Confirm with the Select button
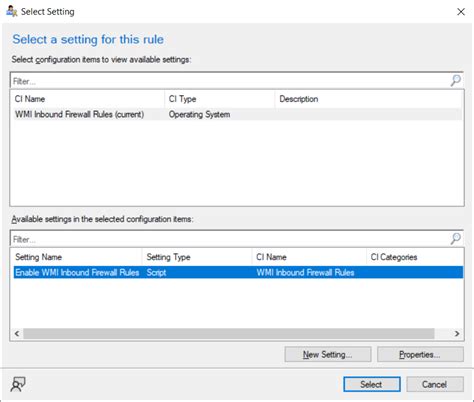 (372, 384)
